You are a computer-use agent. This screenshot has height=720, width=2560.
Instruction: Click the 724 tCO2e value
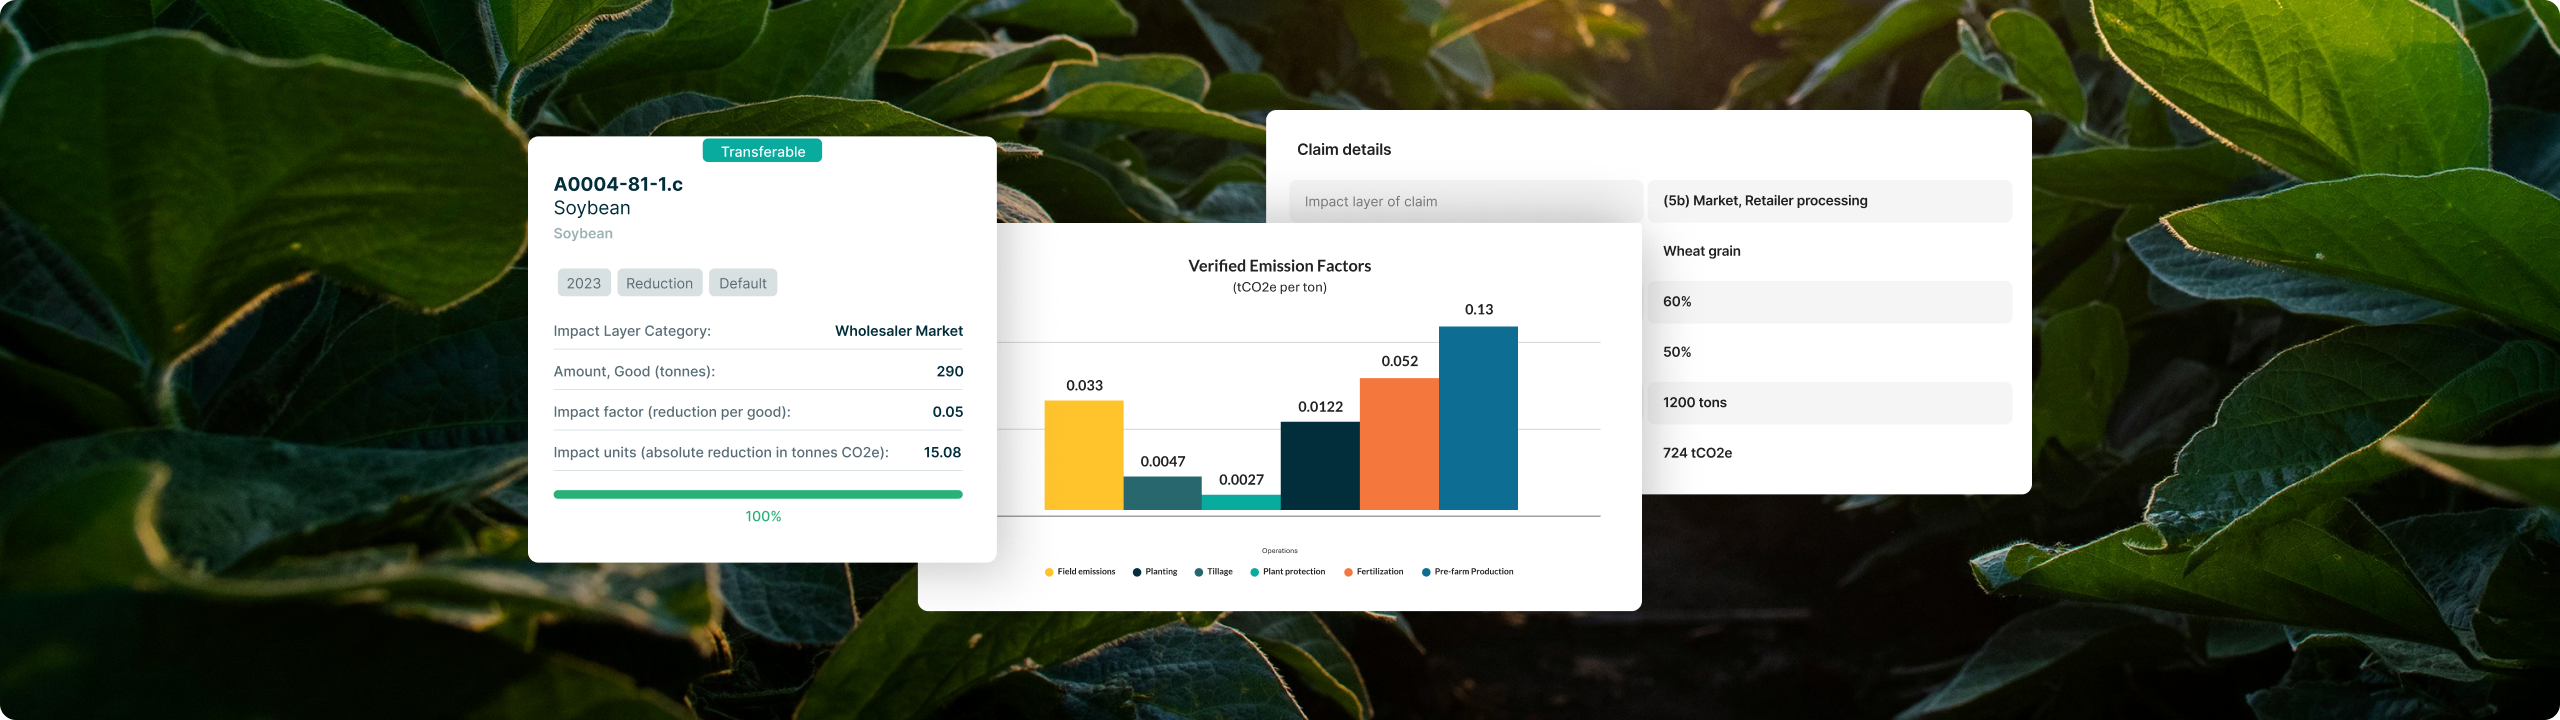(1697, 453)
